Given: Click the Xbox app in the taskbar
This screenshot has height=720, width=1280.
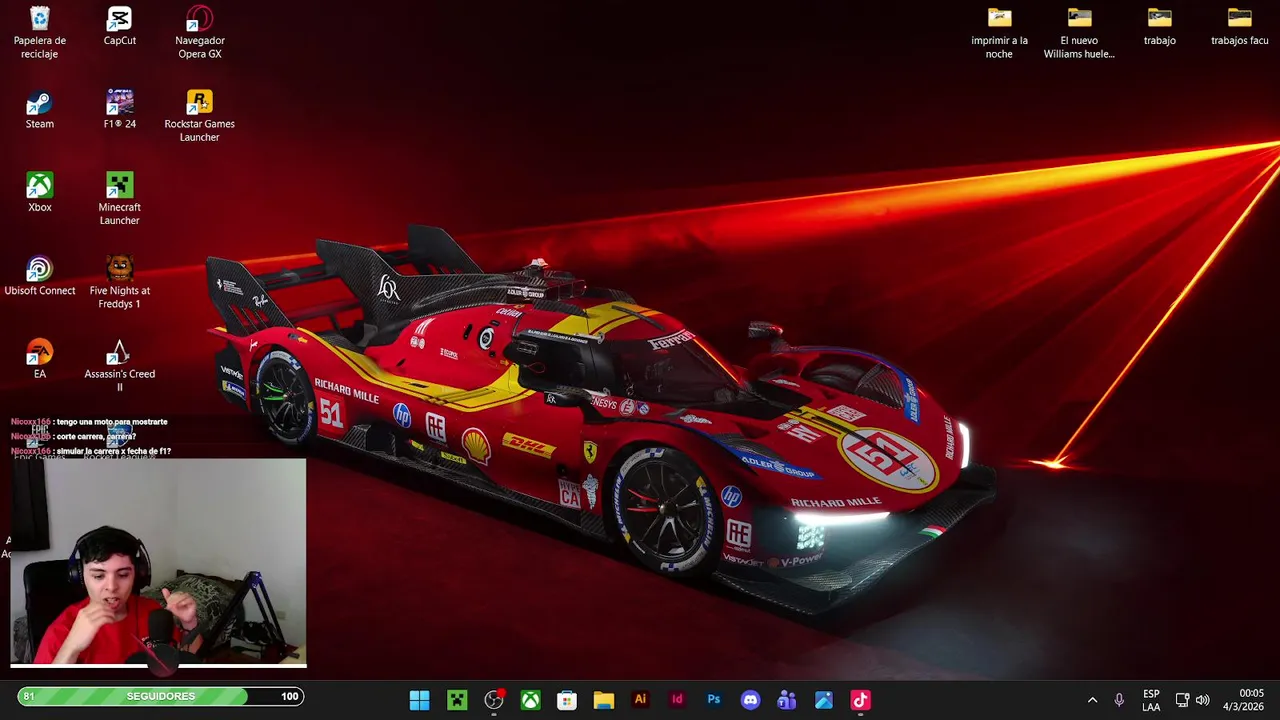Looking at the screenshot, I should [x=530, y=700].
